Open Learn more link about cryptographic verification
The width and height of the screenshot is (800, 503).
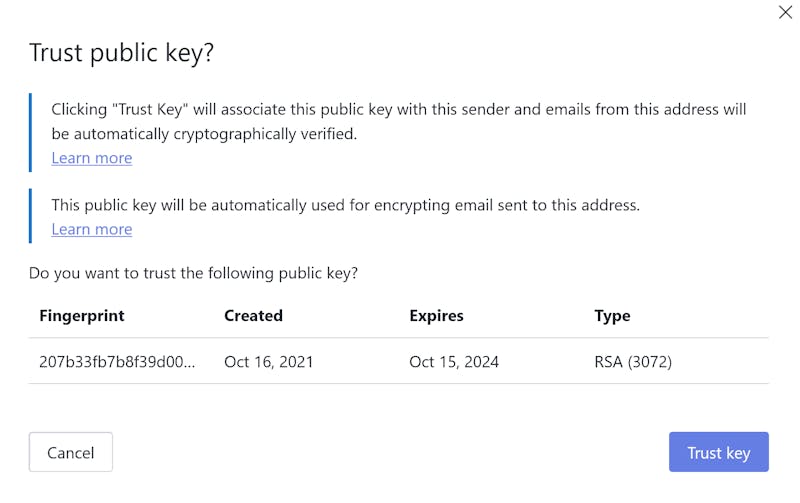[92, 158]
